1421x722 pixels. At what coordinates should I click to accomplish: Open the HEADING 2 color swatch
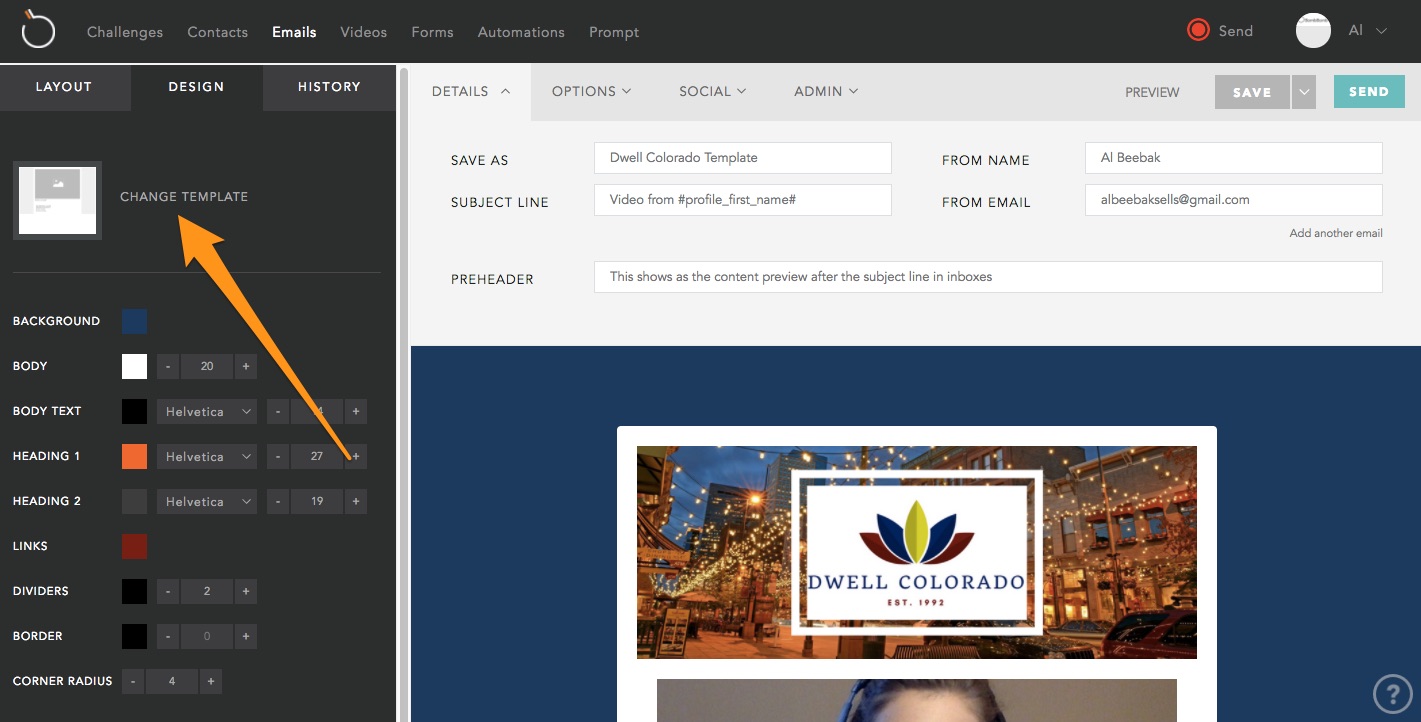coord(134,501)
